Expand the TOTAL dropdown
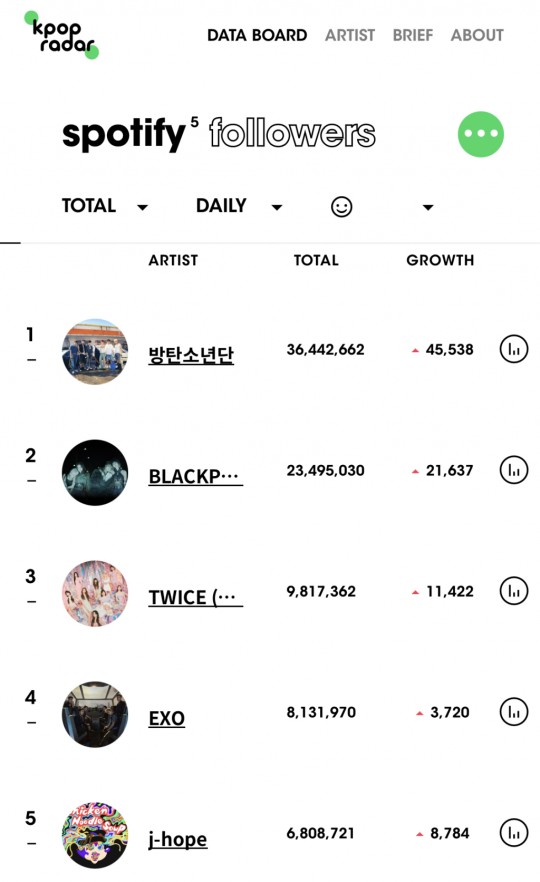Image resolution: width=540 pixels, height=882 pixels. point(105,206)
